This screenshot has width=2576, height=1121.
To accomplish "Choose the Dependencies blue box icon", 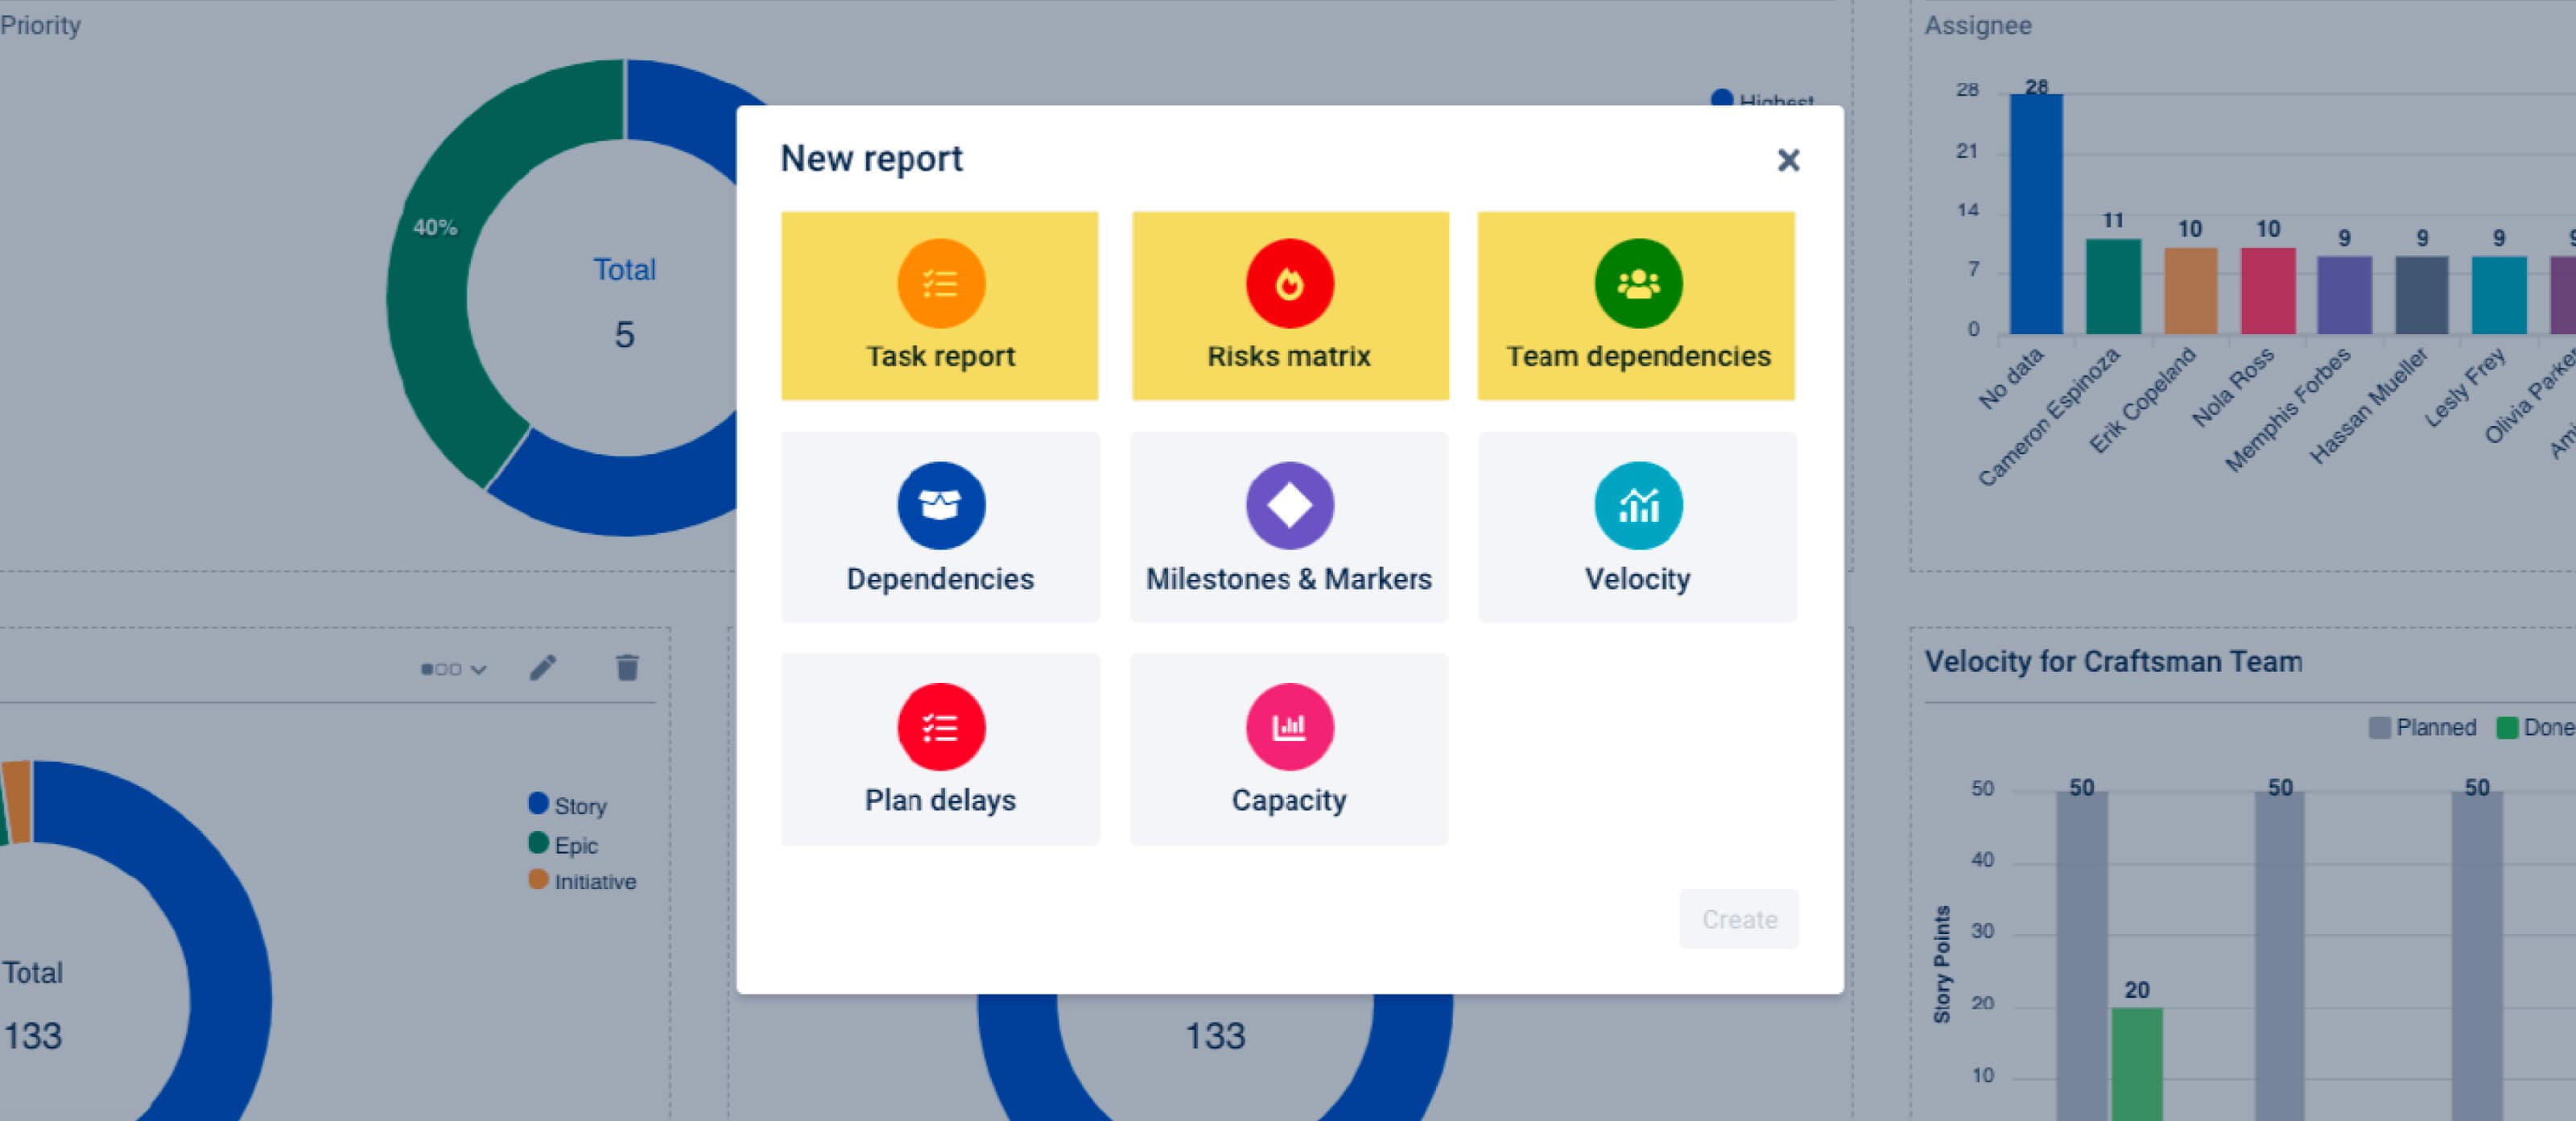I will click(940, 505).
